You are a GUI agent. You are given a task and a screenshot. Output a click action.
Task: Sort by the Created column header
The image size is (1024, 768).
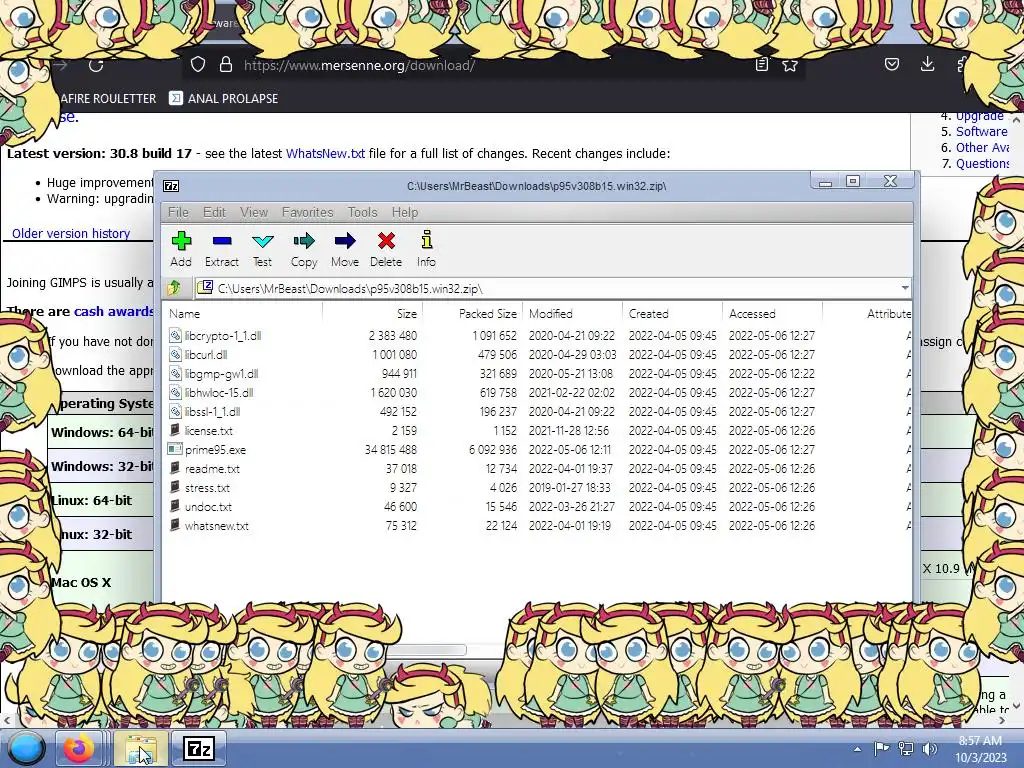coord(673,313)
